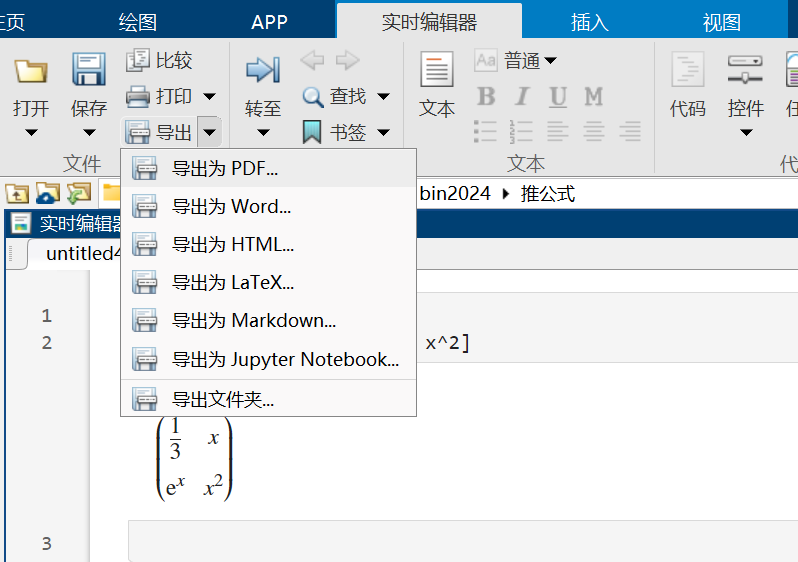Select 导出为 Markdown... menu item
798x562 pixels.
[x=268, y=321]
